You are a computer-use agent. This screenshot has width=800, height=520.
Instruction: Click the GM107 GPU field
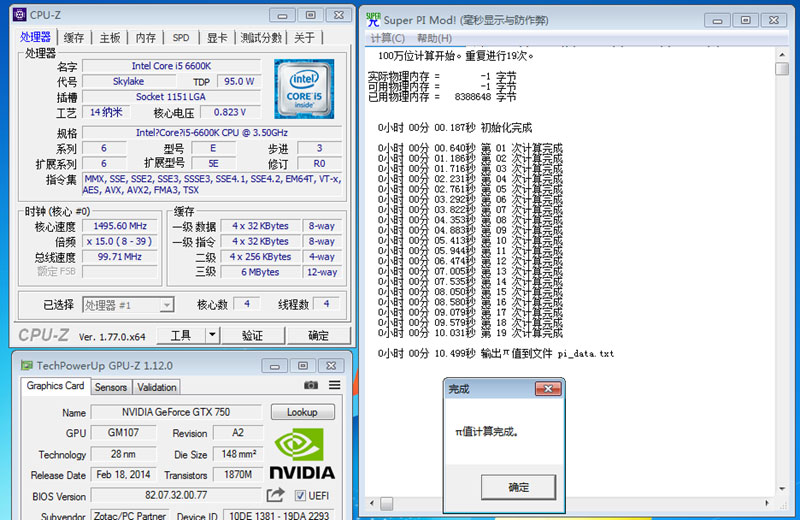(x=123, y=432)
